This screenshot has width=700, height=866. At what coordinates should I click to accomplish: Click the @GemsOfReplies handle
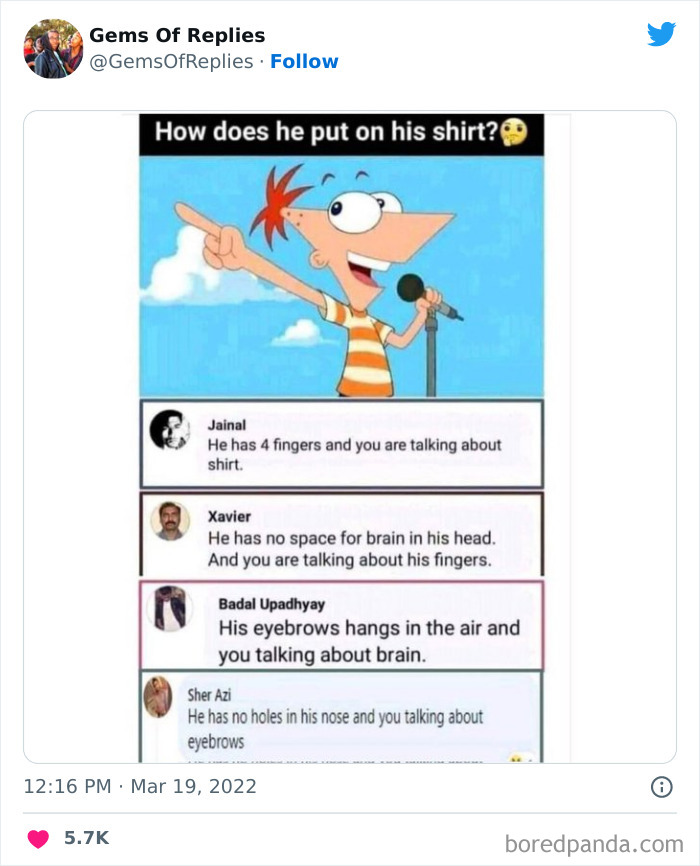168,61
